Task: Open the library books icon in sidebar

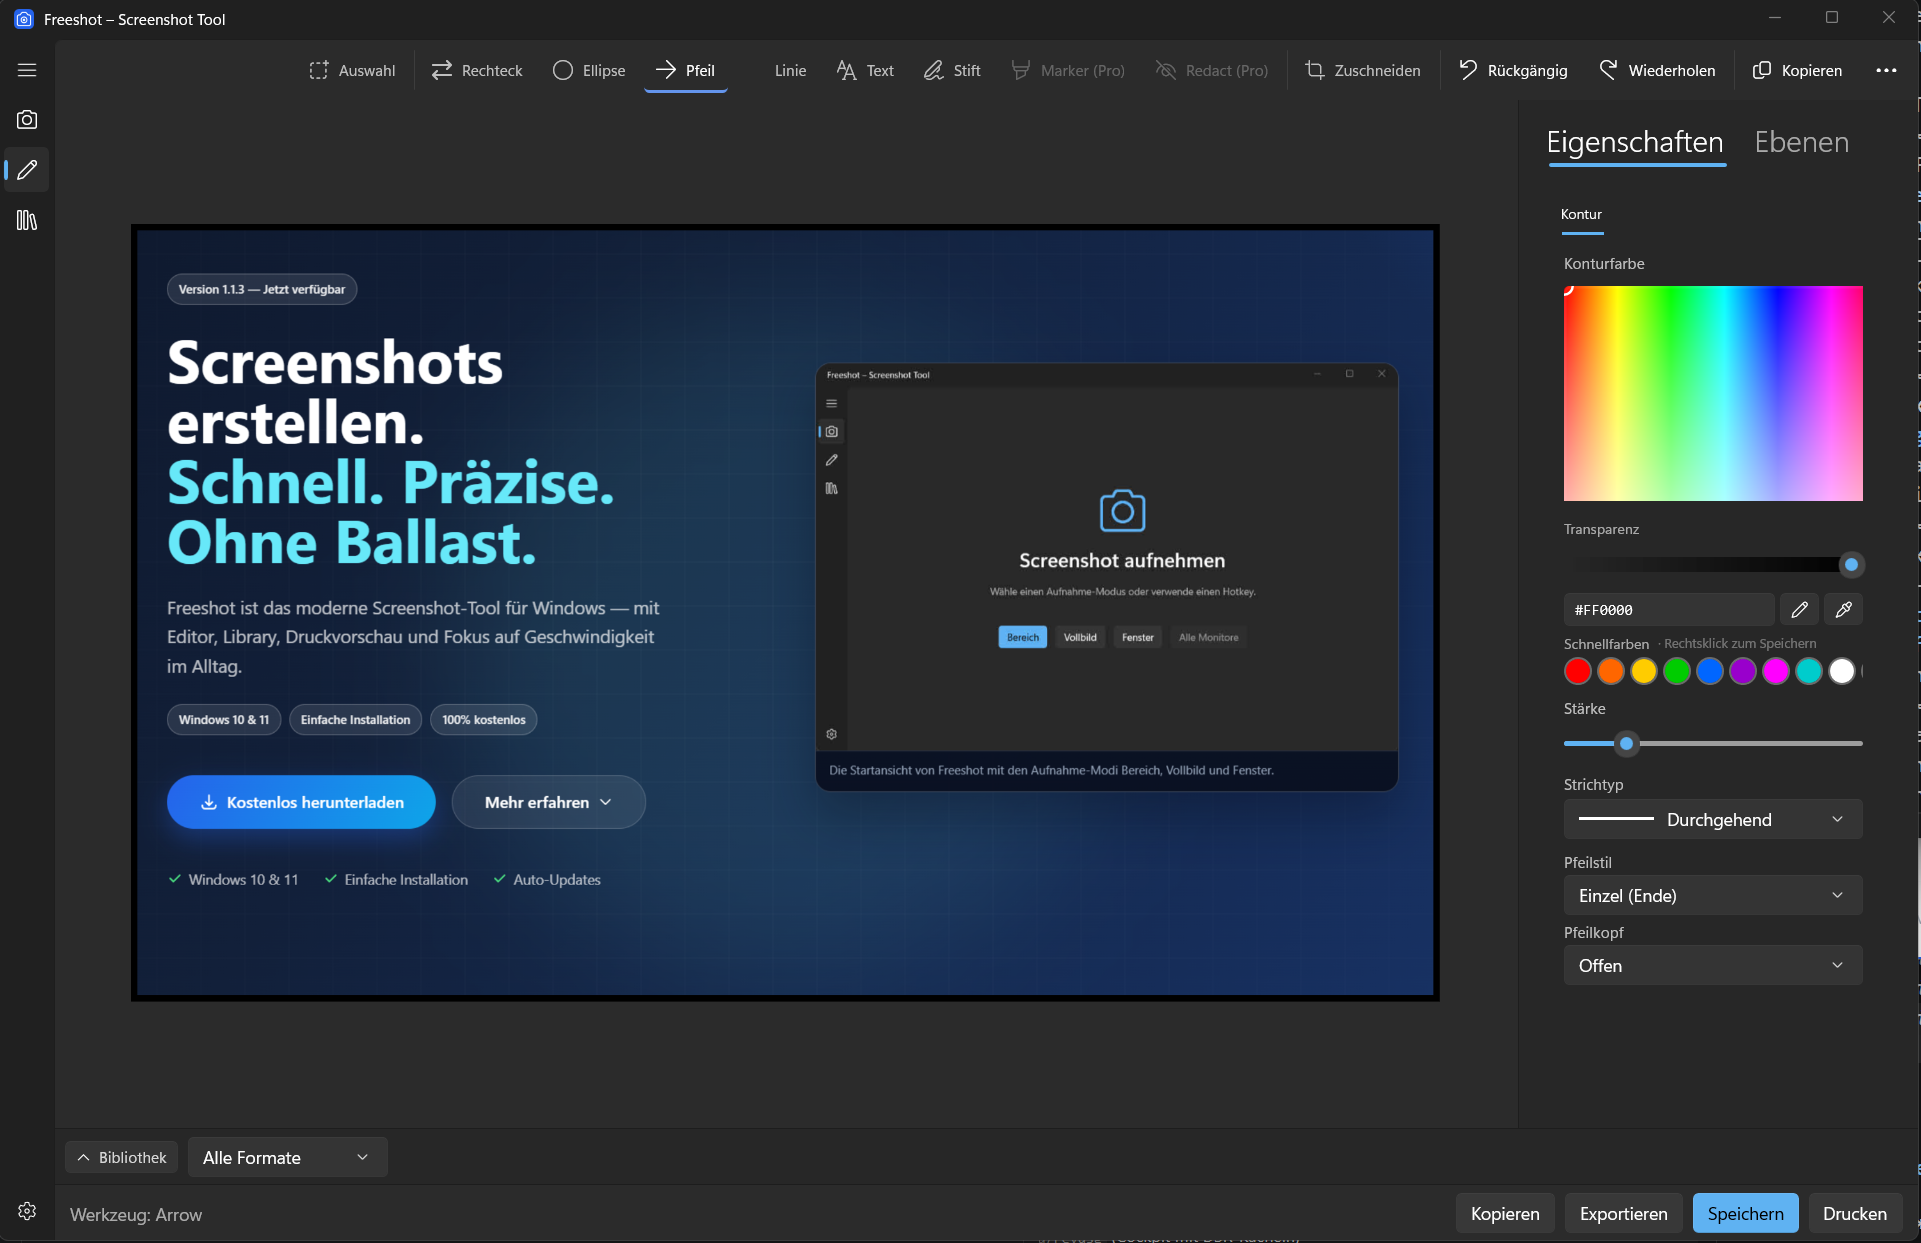Action: (x=27, y=220)
